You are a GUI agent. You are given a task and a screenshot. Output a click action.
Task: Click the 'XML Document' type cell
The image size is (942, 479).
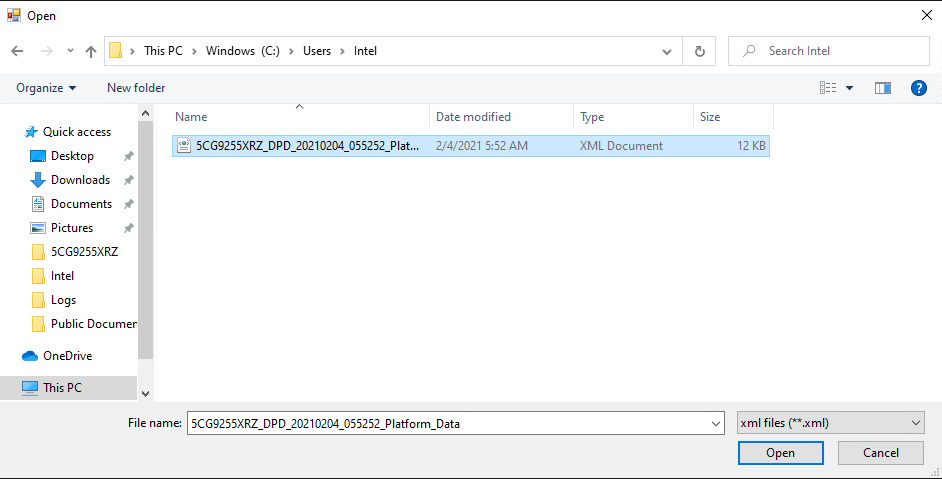click(621, 145)
